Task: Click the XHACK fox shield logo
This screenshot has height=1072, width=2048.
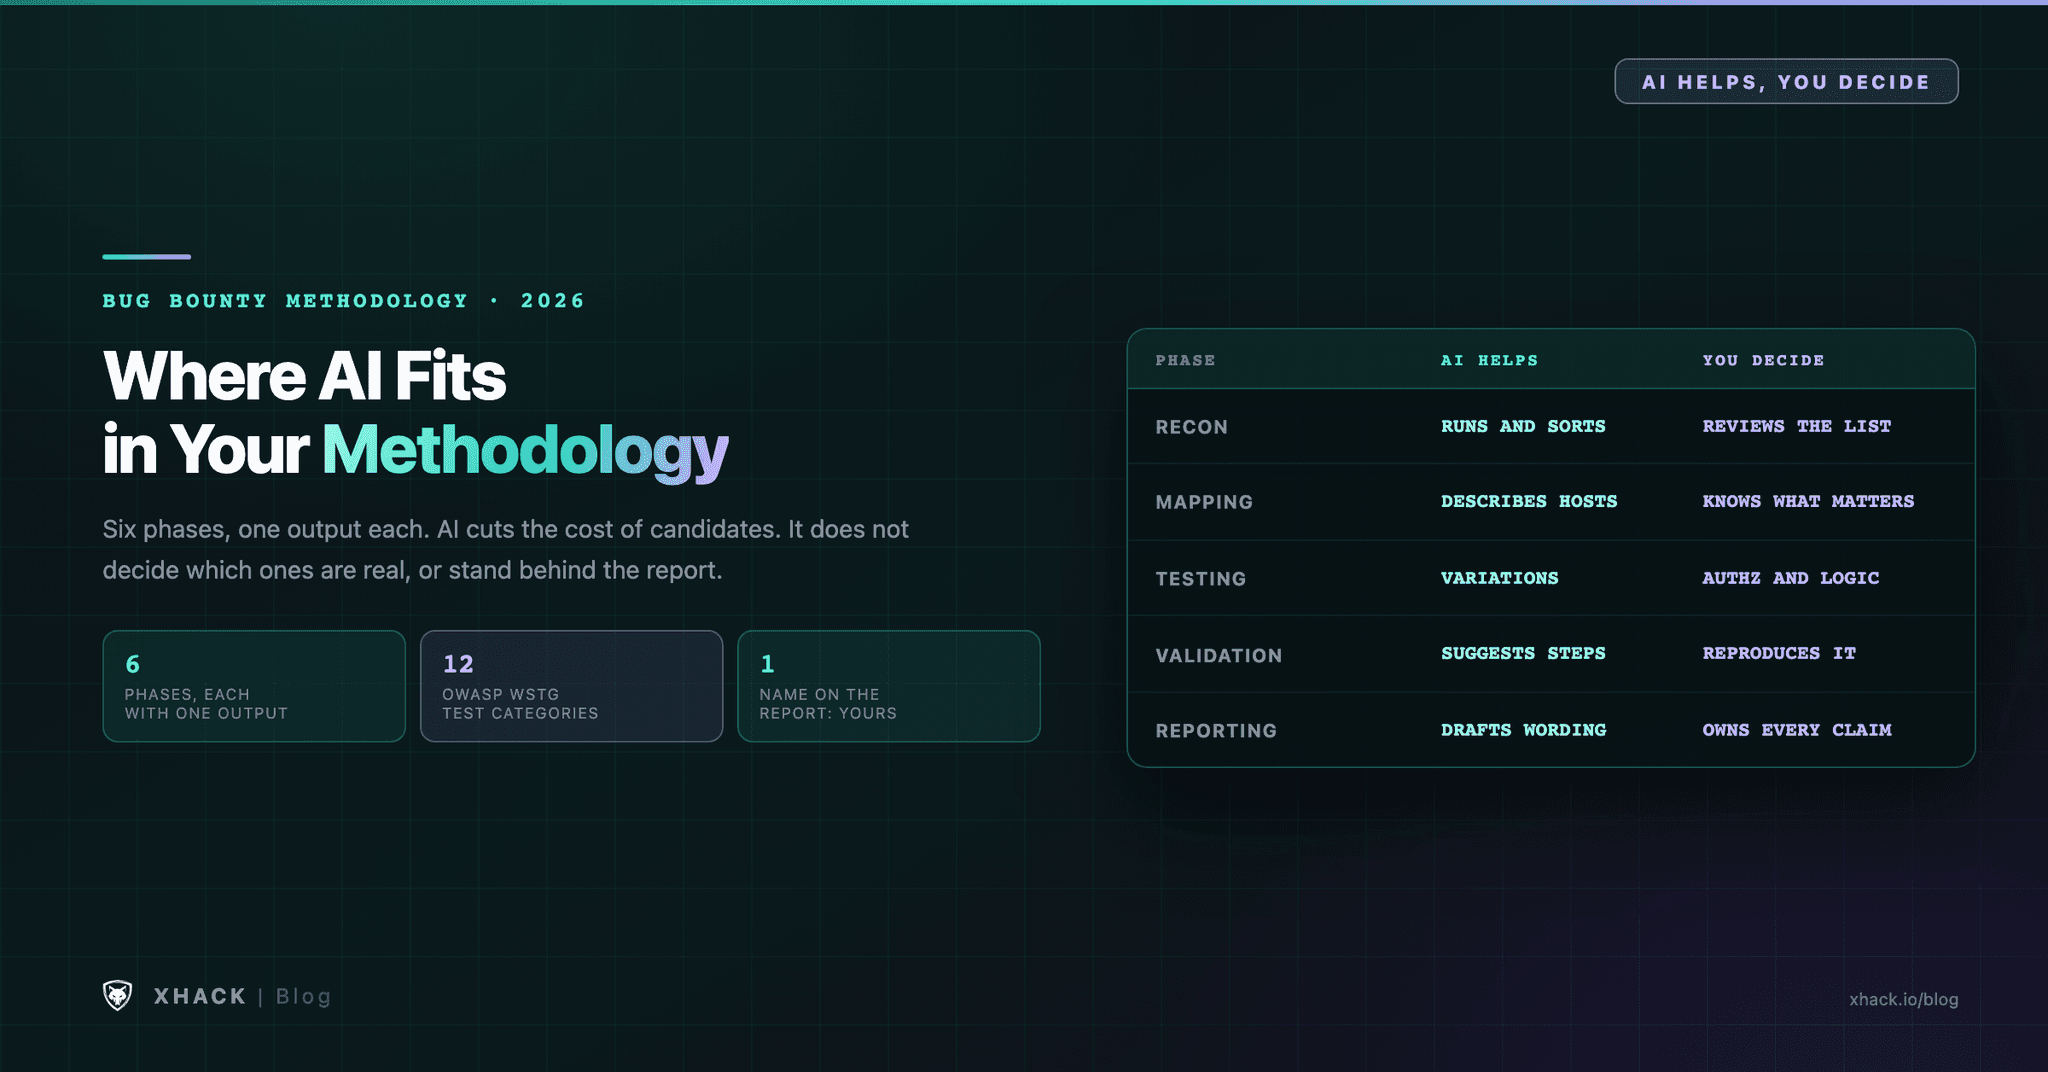Action: [x=118, y=995]
